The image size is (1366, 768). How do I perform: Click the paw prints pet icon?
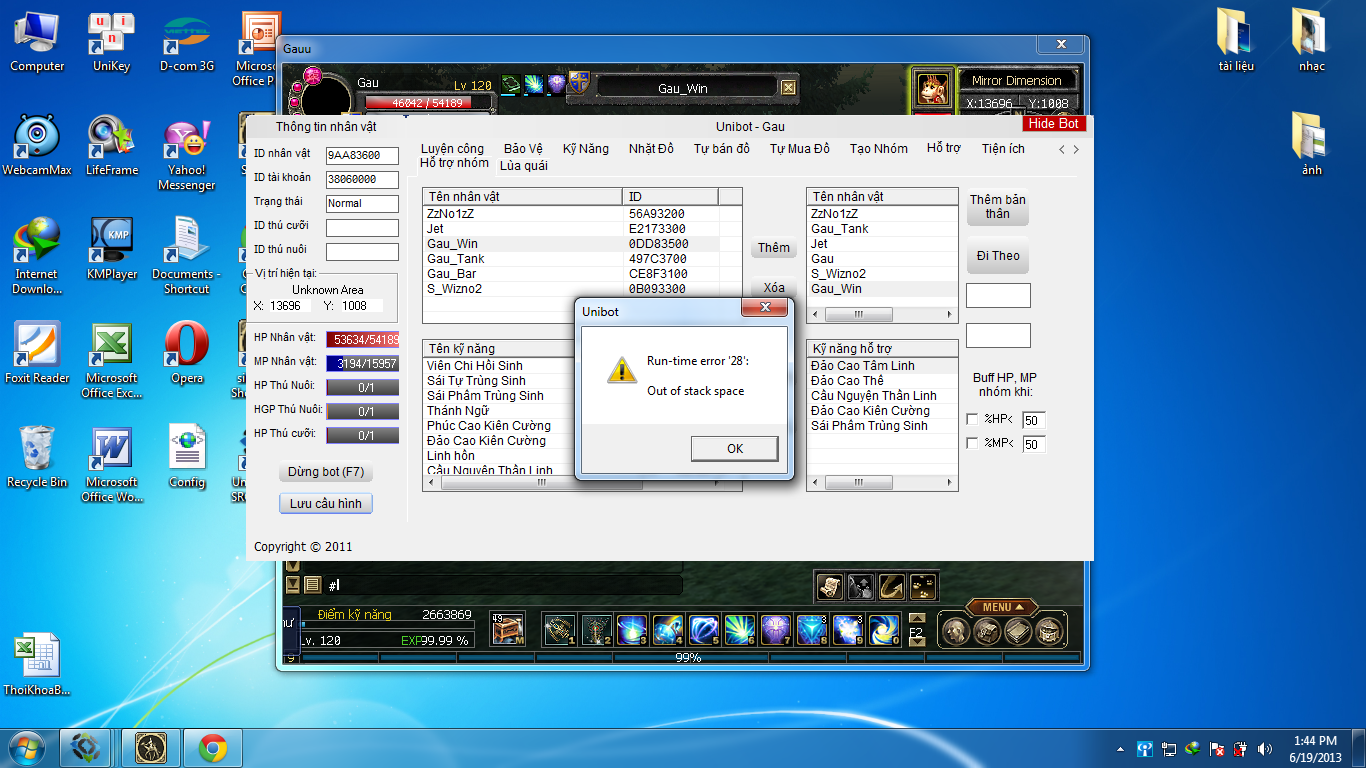click(x=923, y=586)
